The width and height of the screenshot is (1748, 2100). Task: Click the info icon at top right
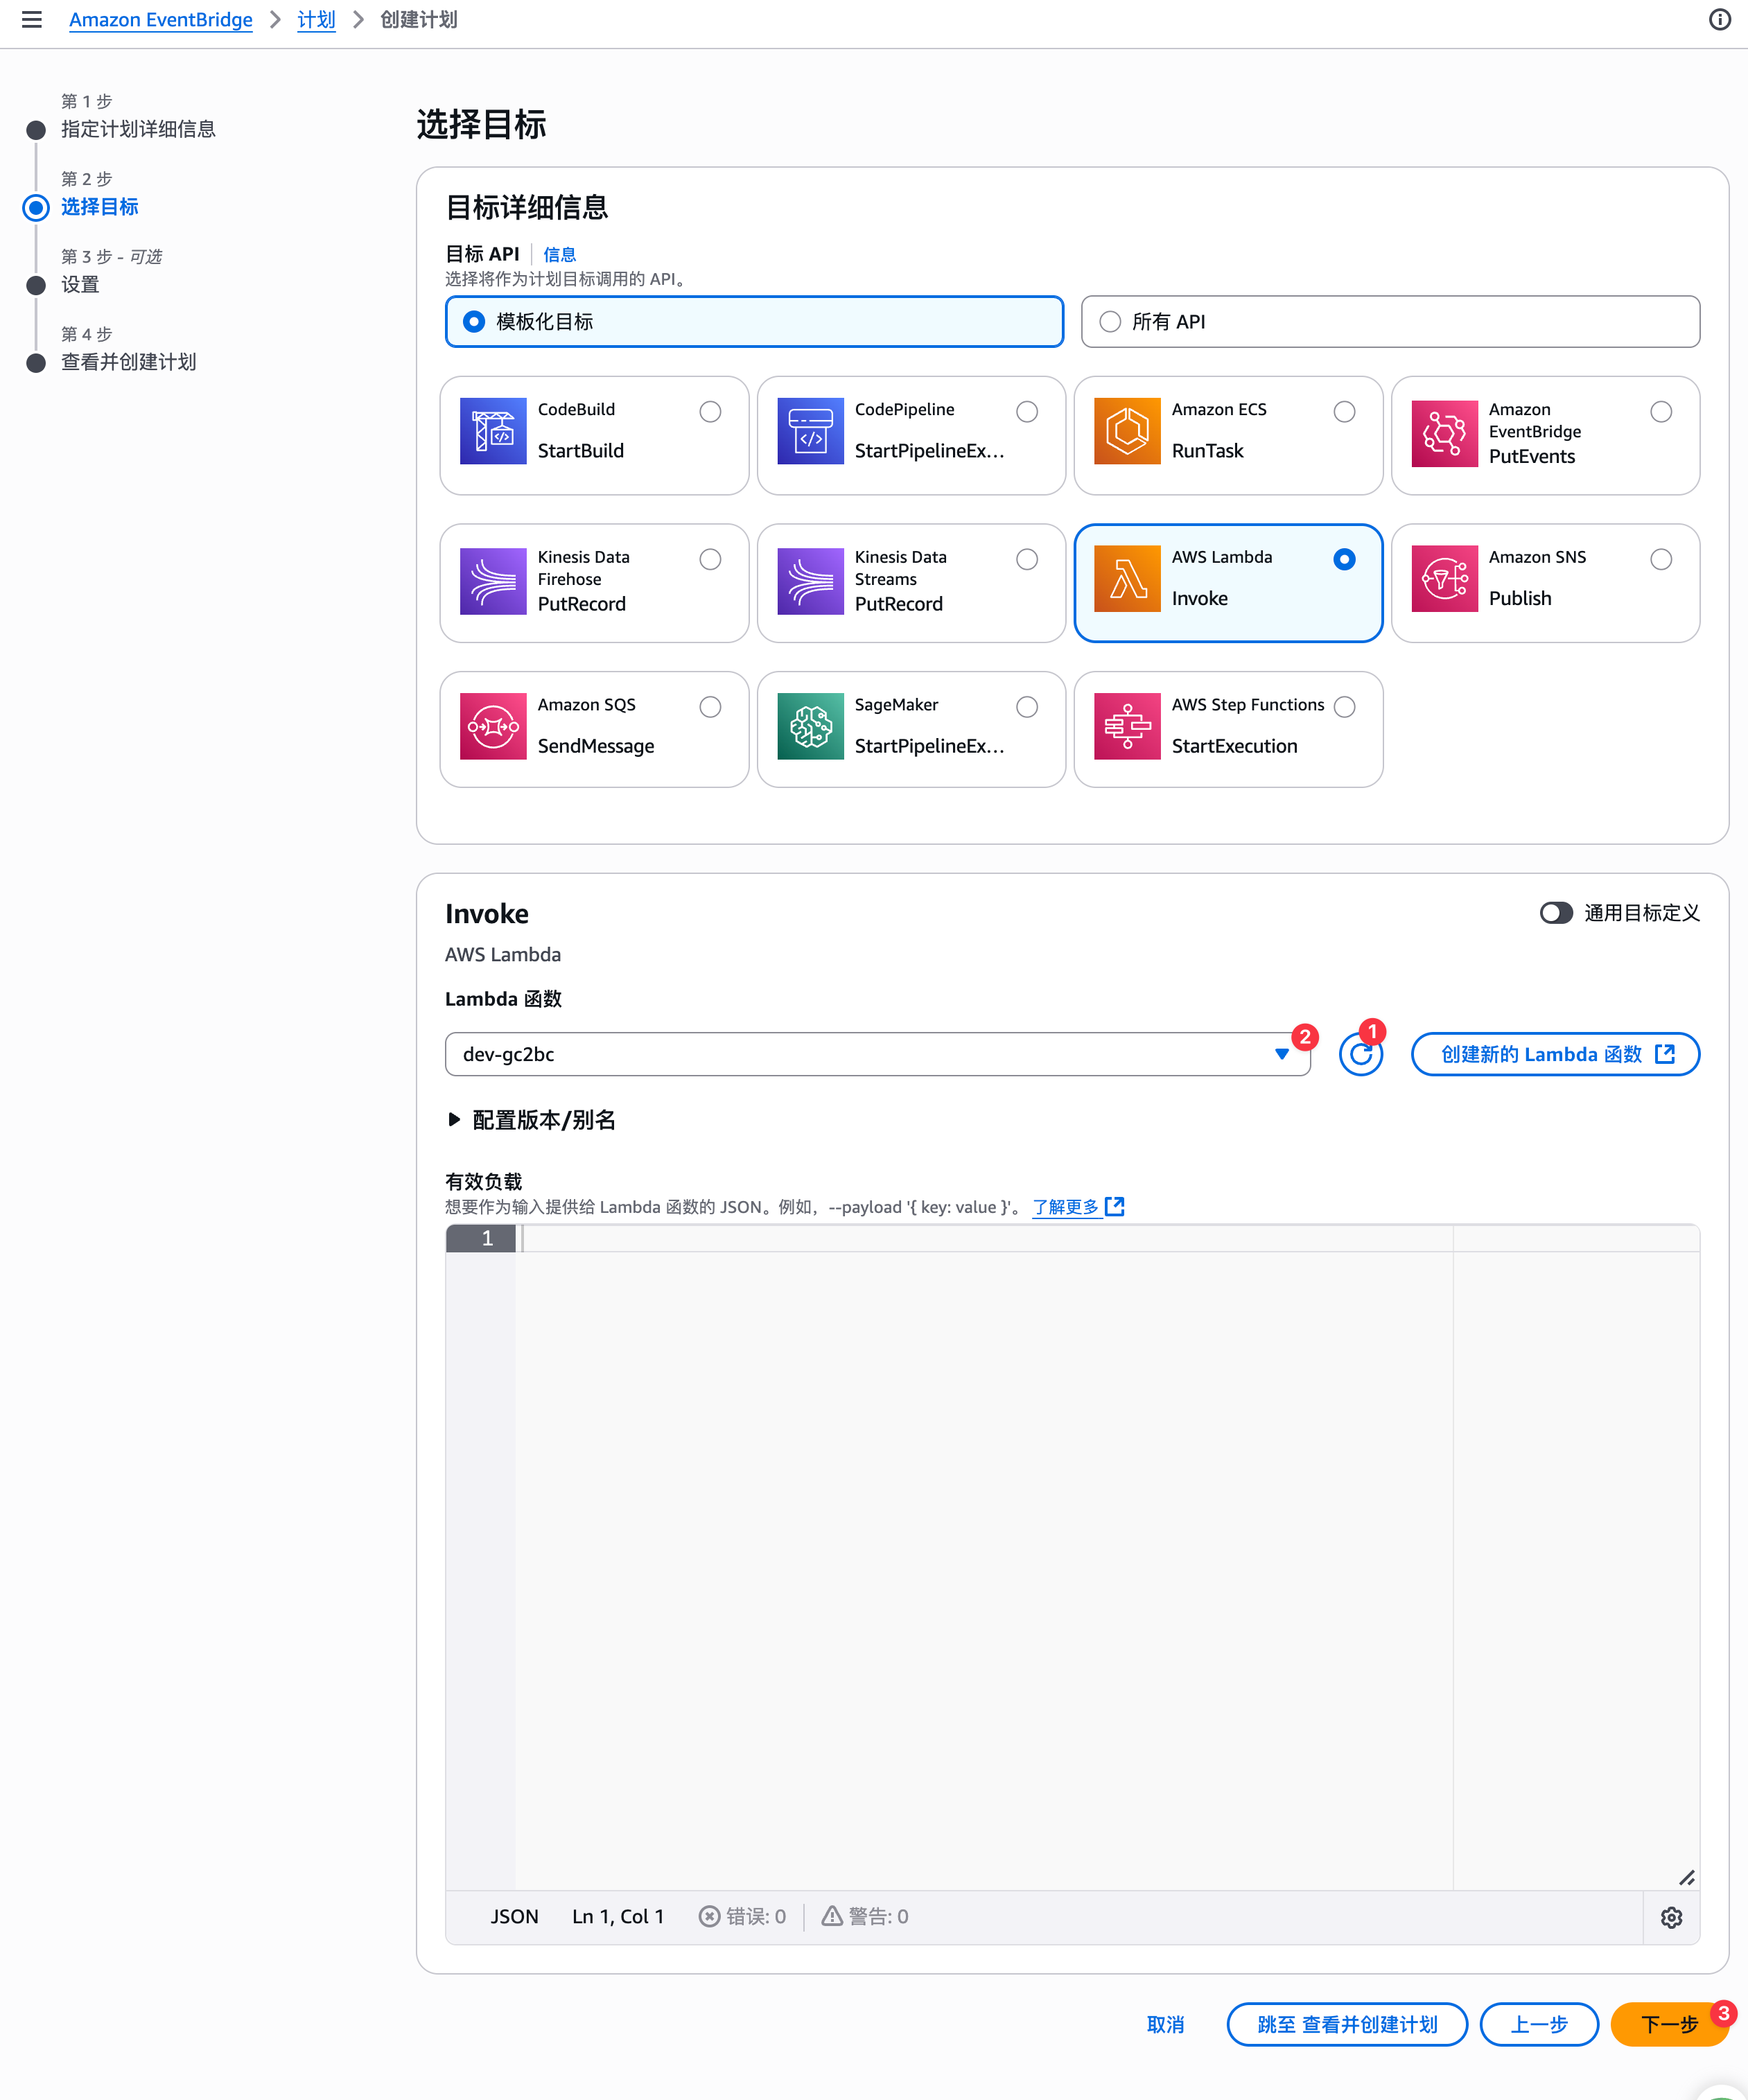pos(1719,20)
